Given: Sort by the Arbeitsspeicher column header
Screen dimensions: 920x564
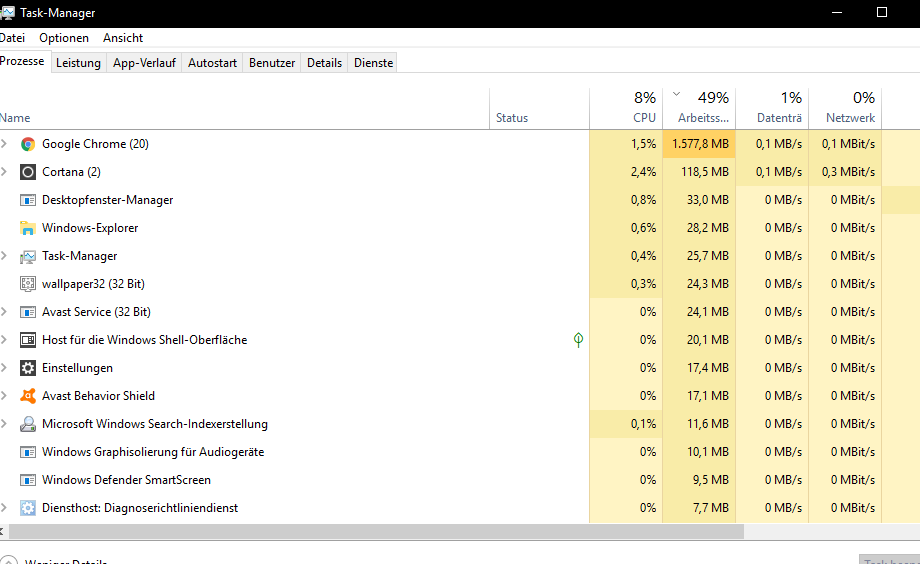Looking at the screenshot, I should point(699,109).
